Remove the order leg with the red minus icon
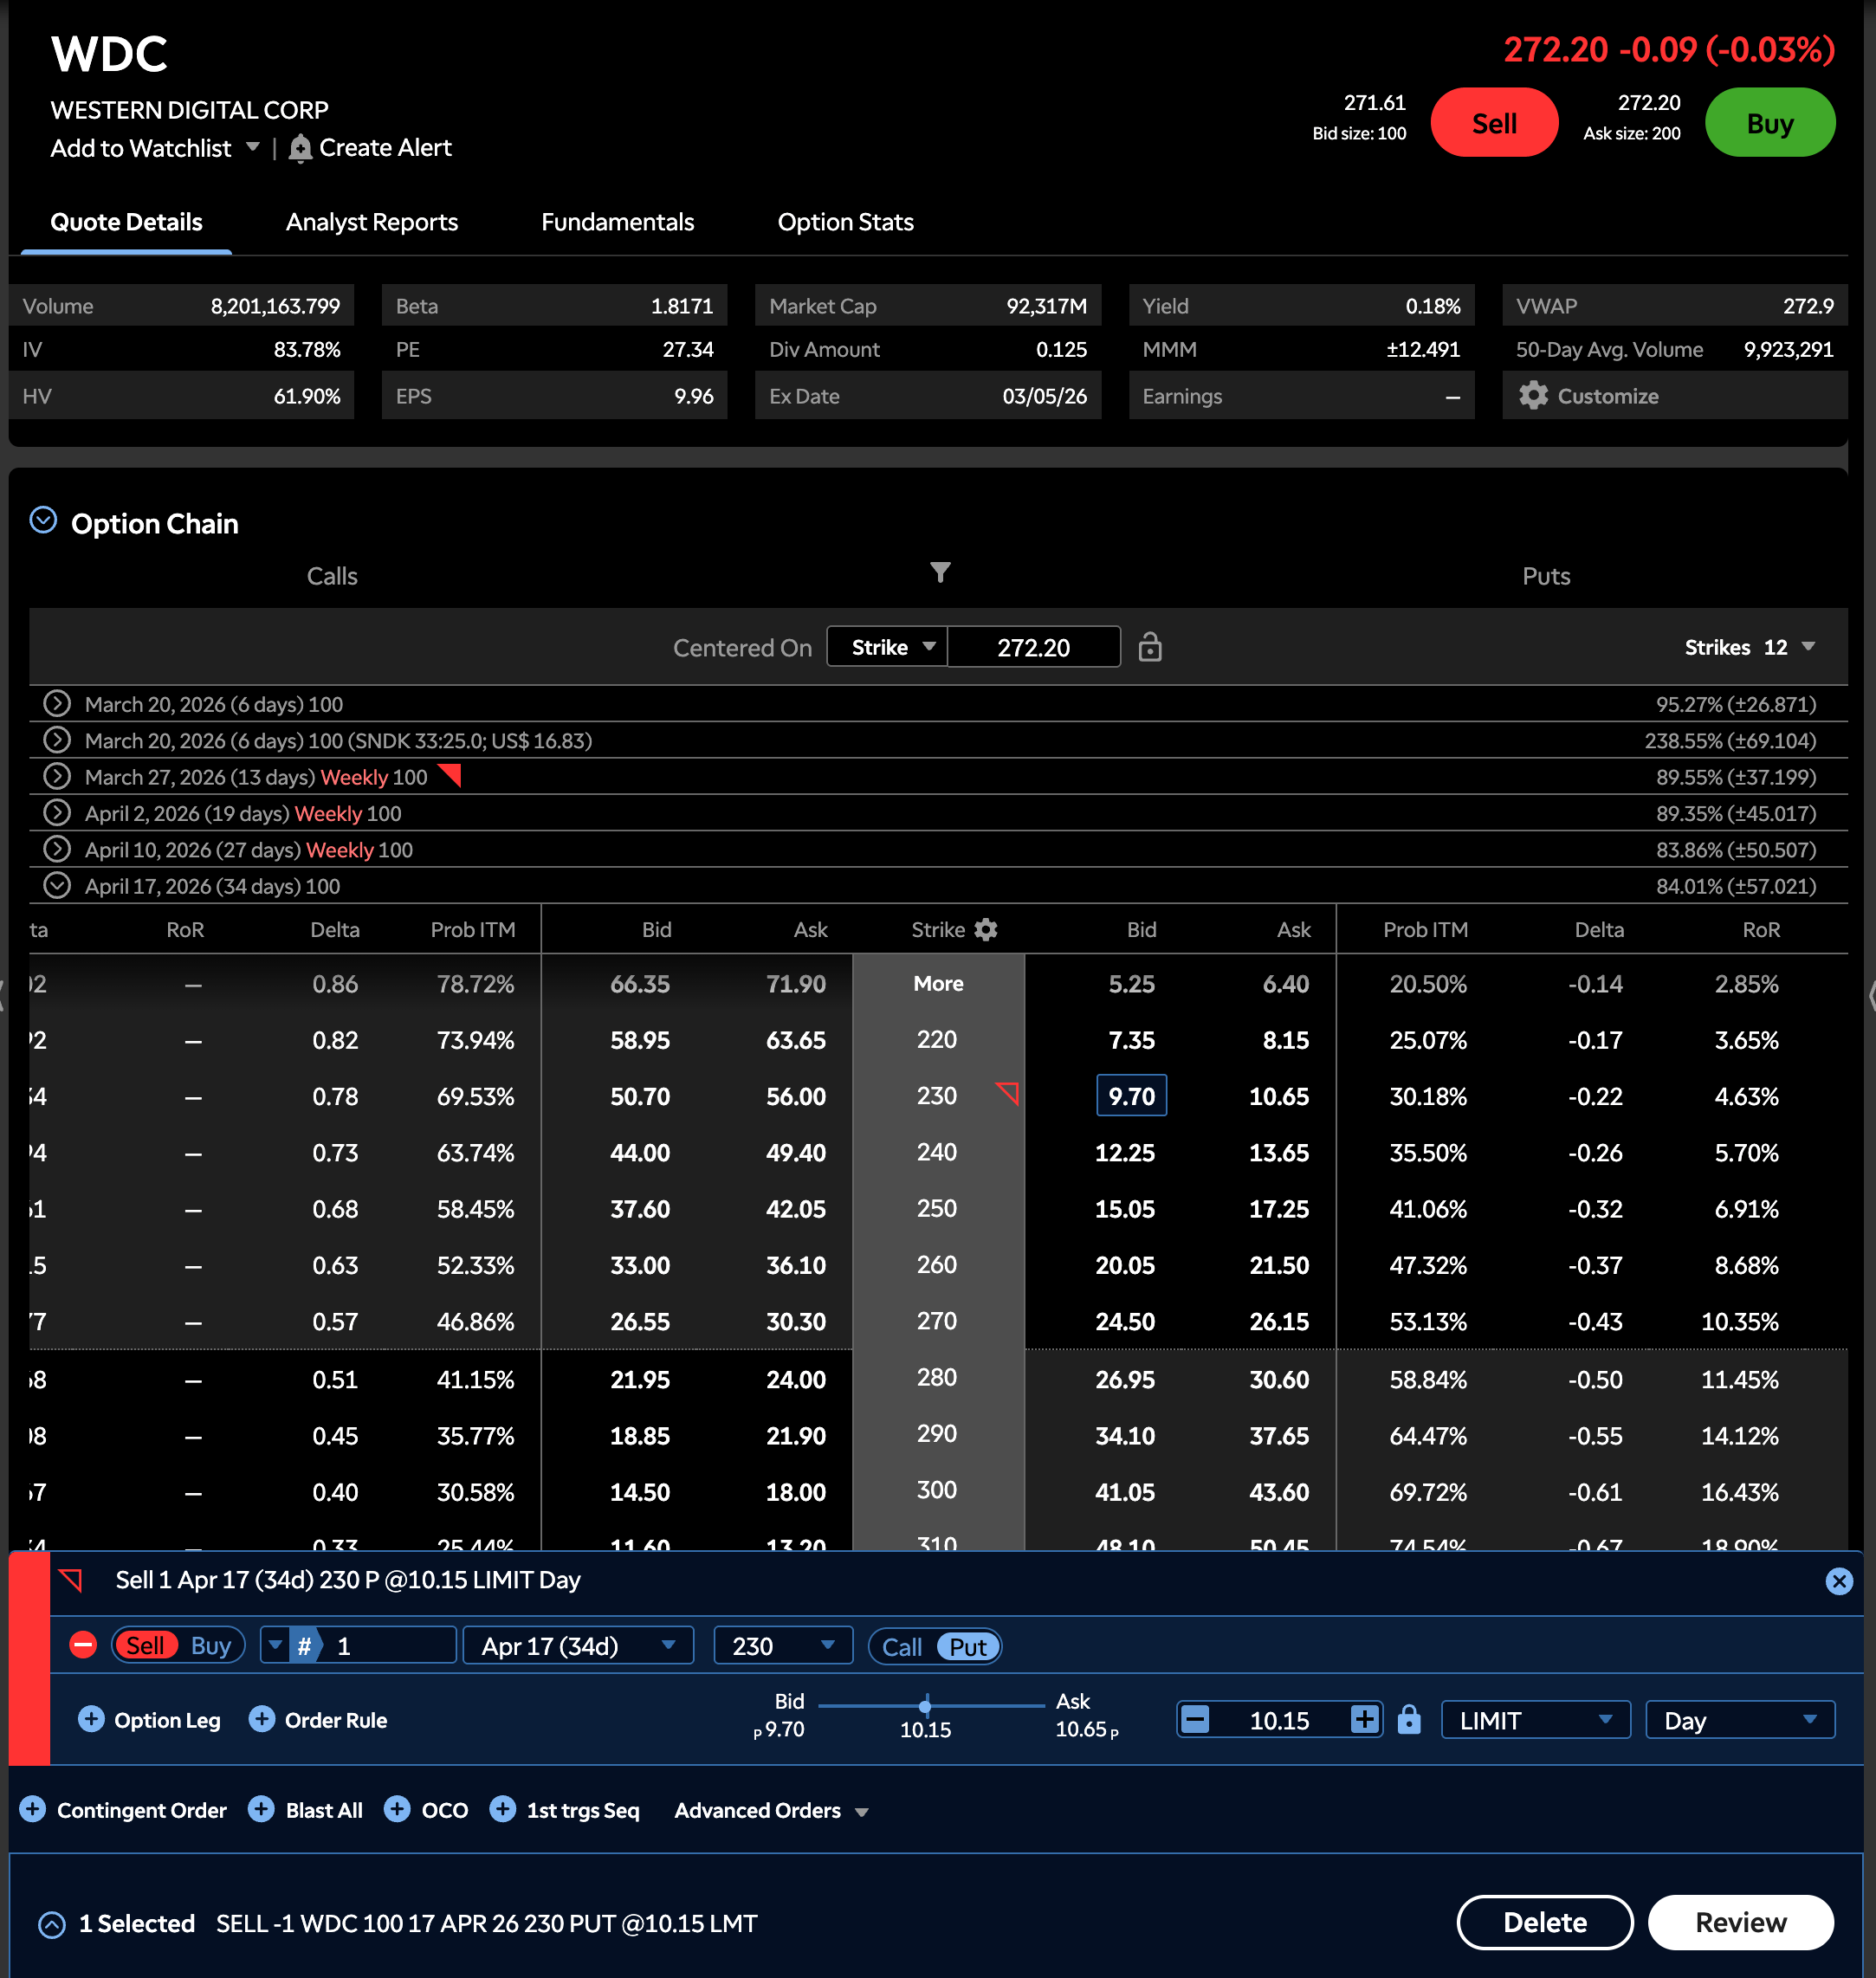Screen dimensions: 1876x1978 (83, 1645)
